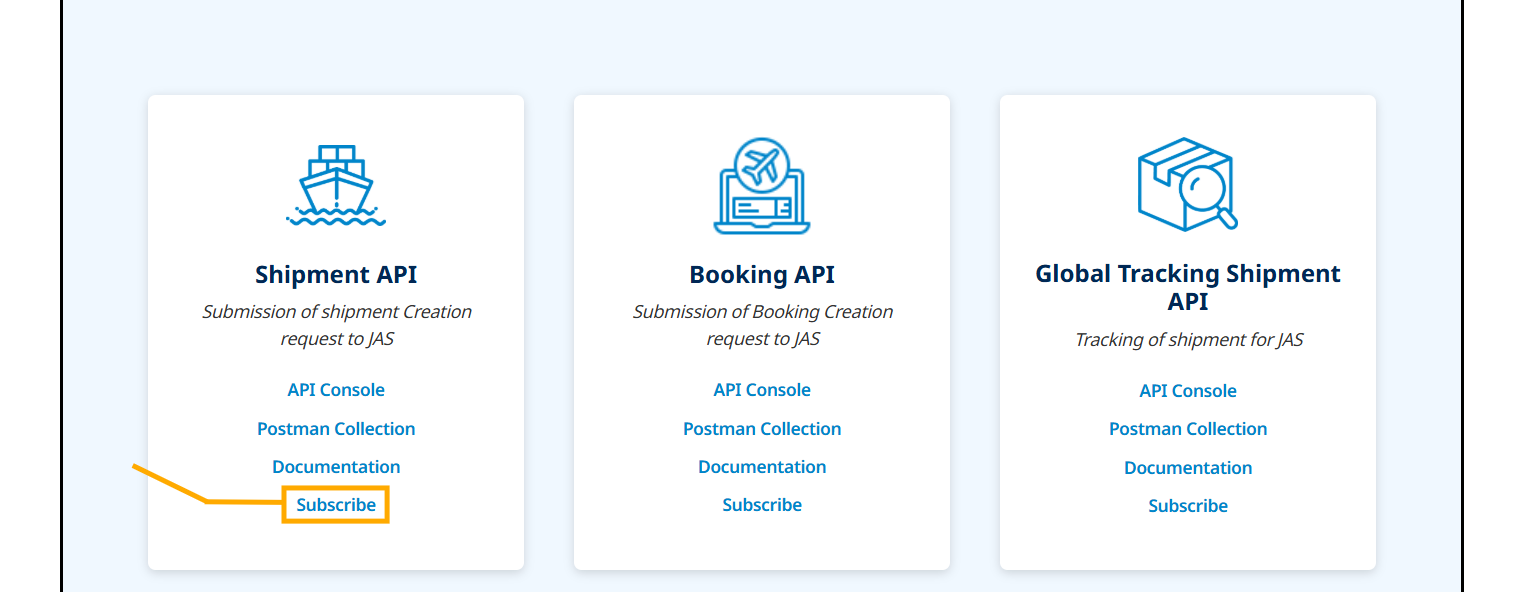View Documentation for Booking API
The width and height of the screenshot is (1526, 592).
coord(762,467)
